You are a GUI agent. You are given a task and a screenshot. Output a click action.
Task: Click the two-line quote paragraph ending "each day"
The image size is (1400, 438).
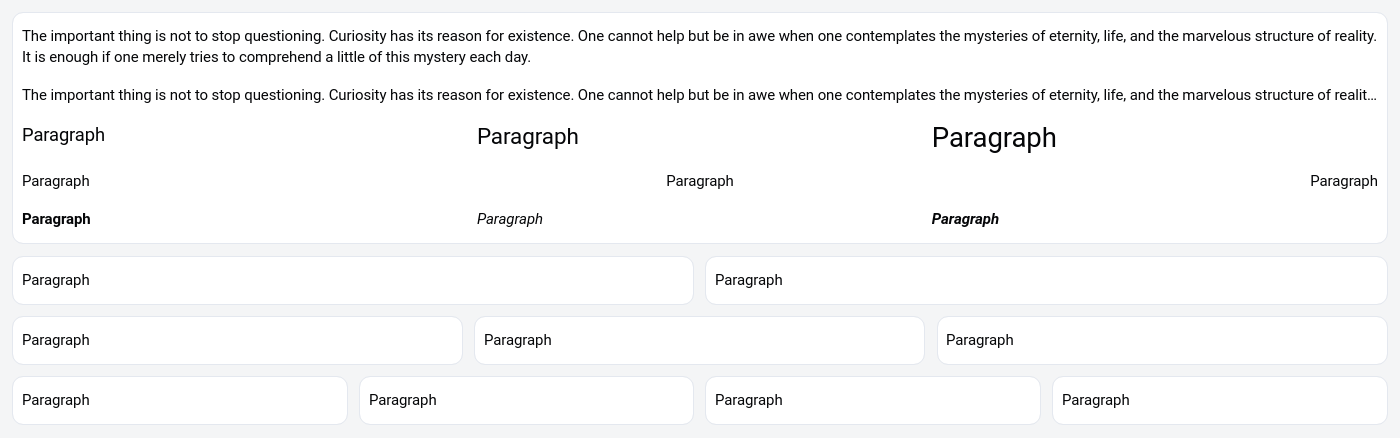coord(699,46)
